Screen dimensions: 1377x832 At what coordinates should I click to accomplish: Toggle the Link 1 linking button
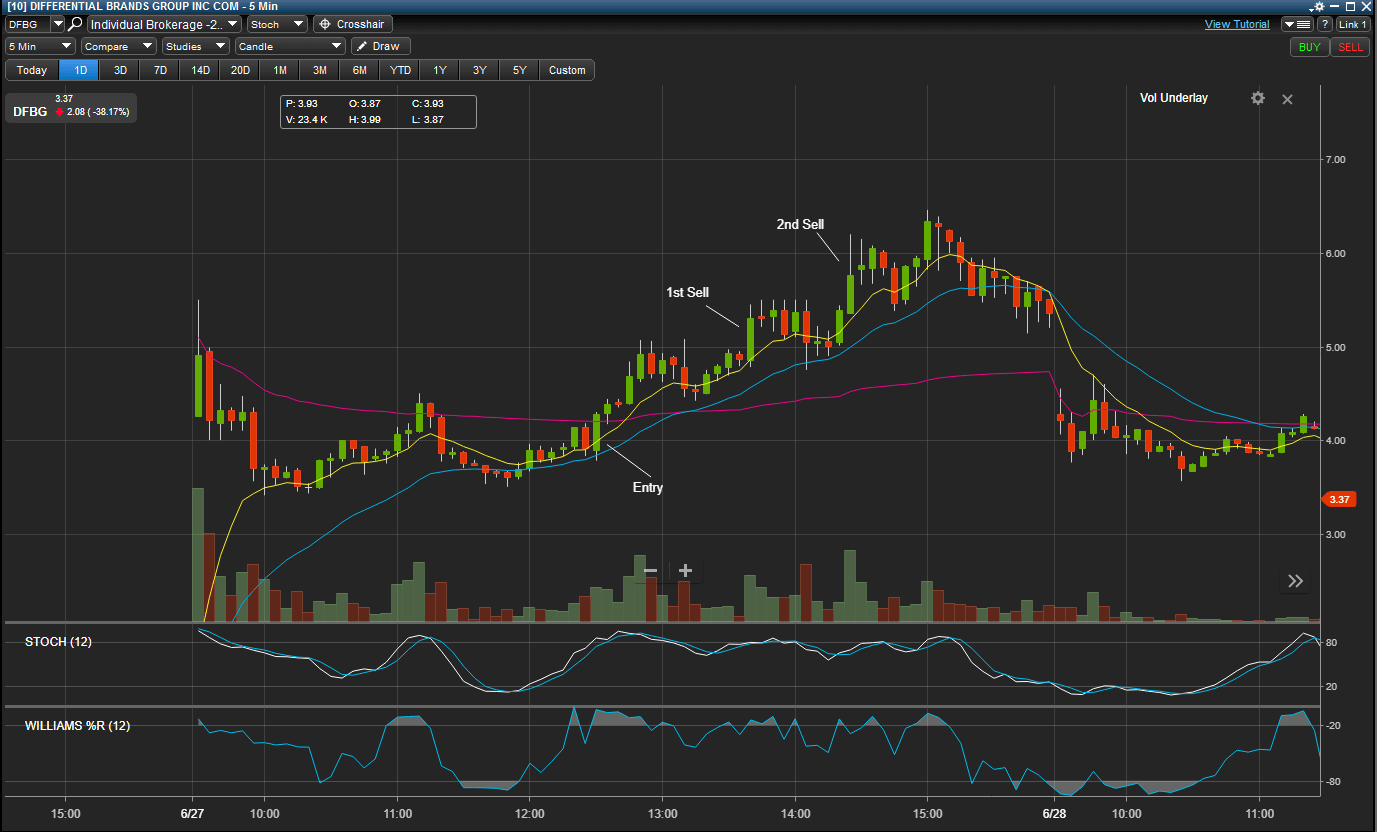coord(1352,24)
